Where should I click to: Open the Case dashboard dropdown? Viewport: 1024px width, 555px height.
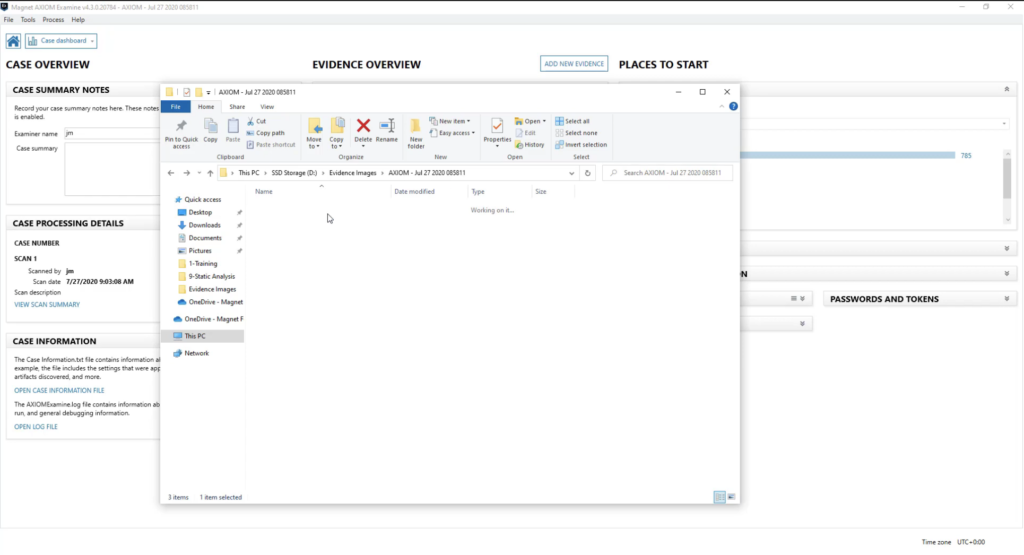[61, 41]
